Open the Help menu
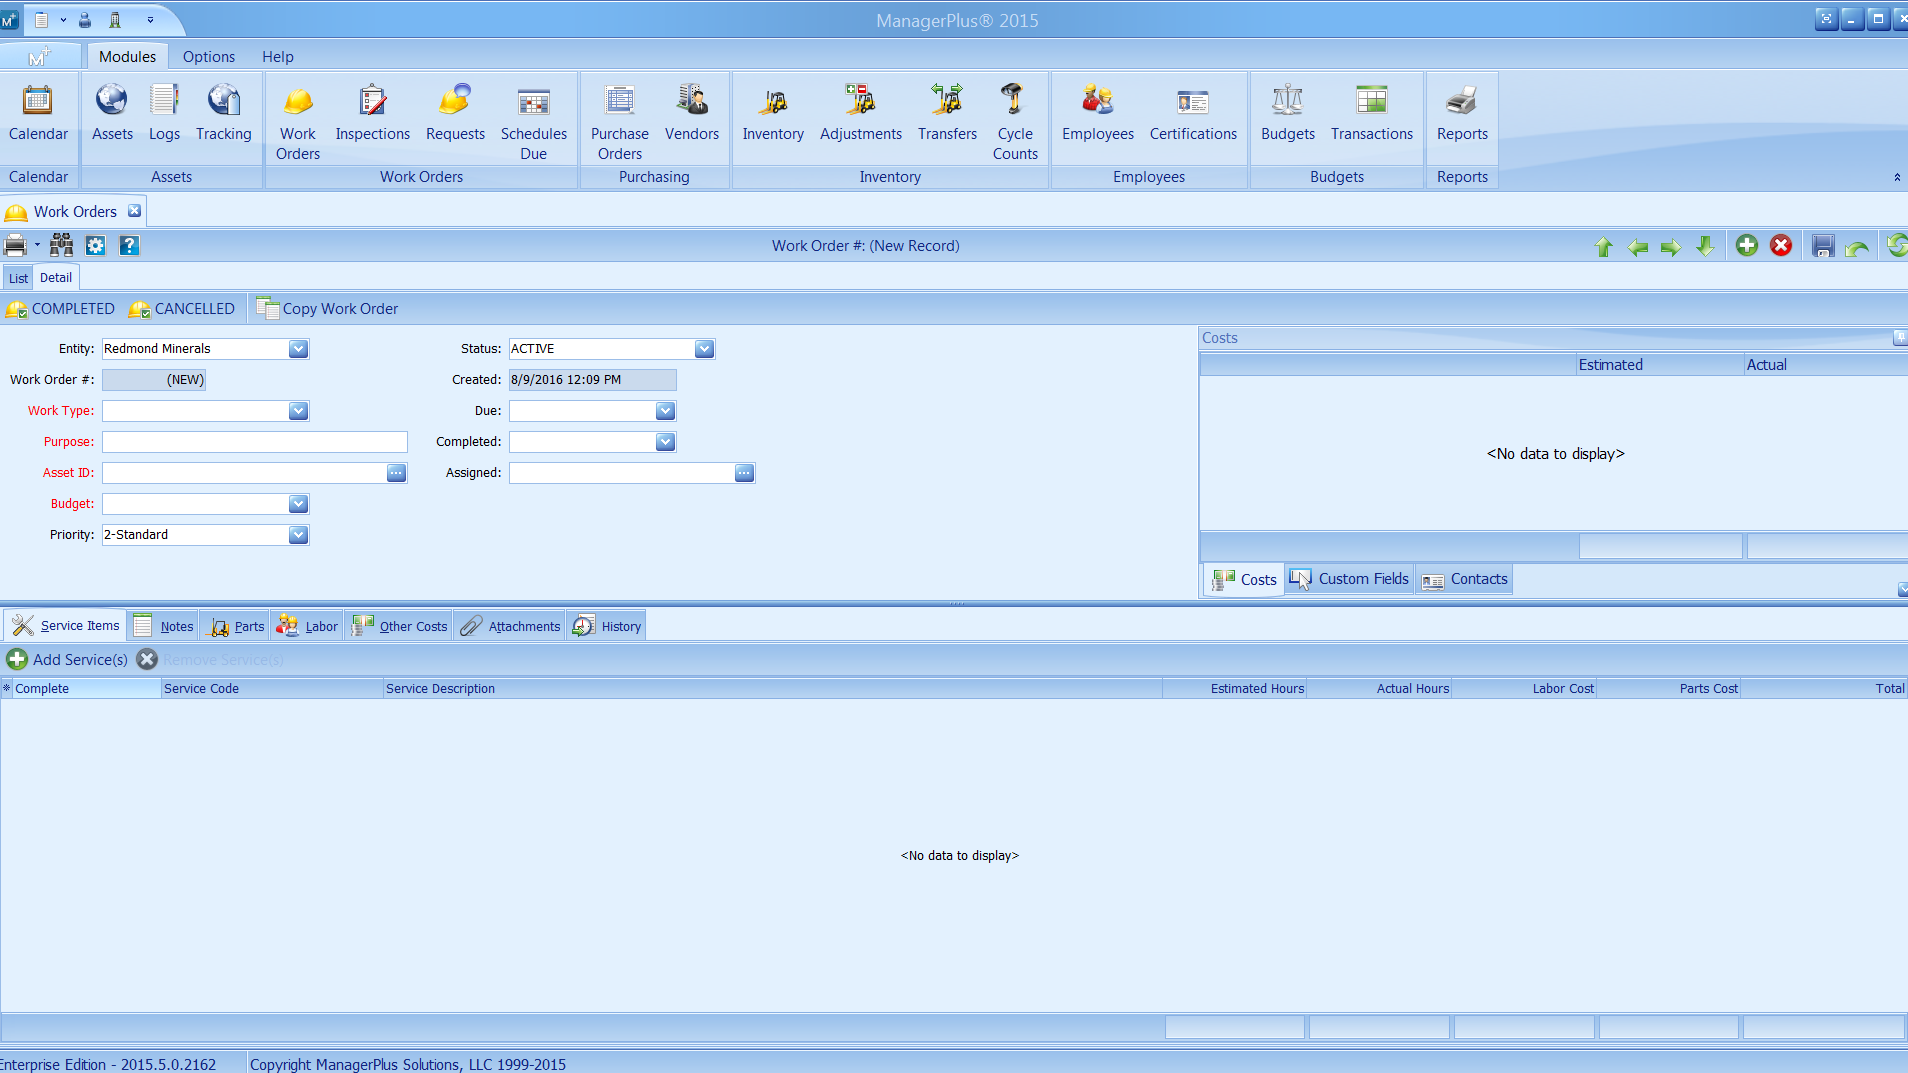1908x1073 pixels. point(278,57)
